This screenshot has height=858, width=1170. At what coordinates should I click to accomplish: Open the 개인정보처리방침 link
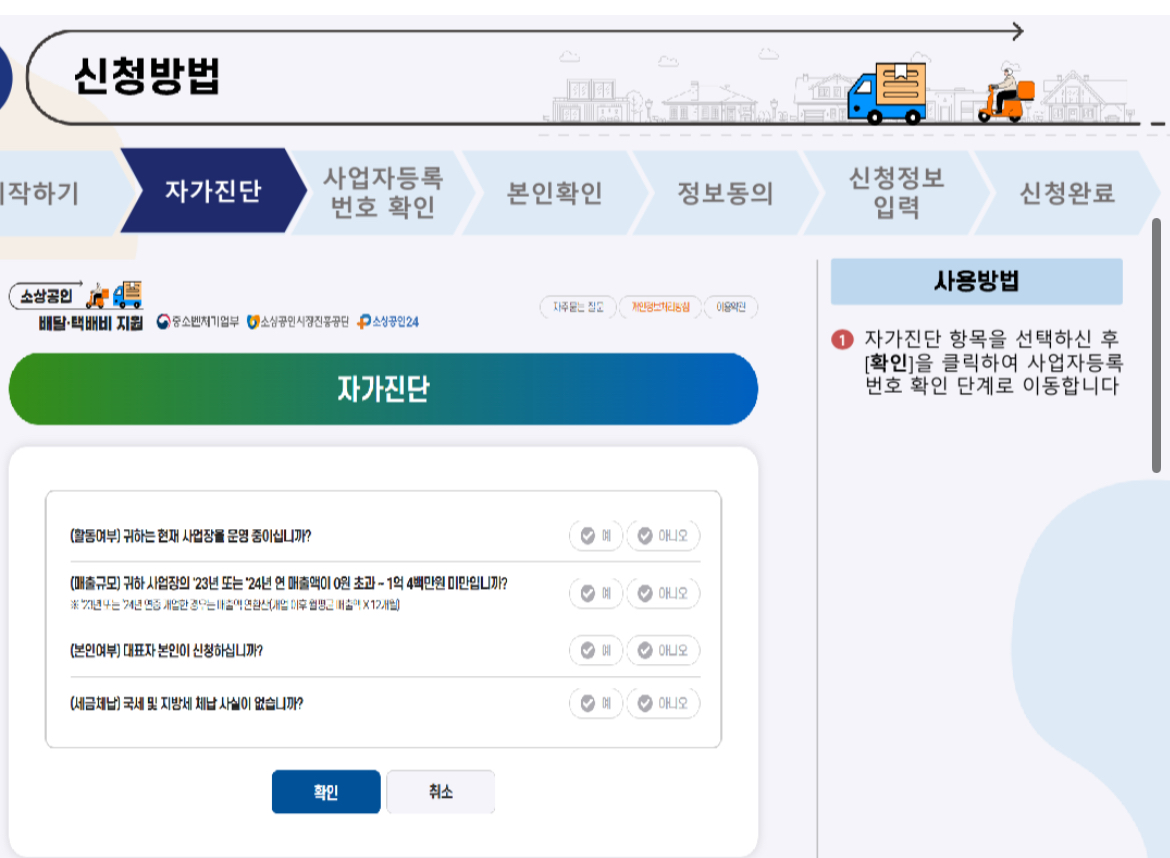[660, 307]
